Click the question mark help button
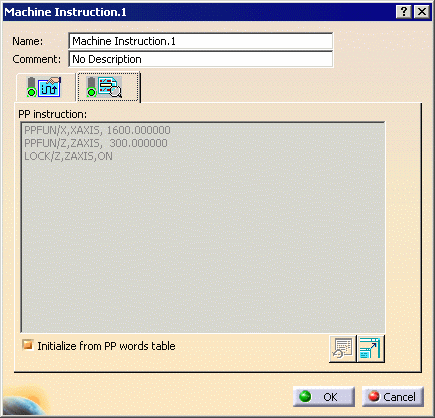The image size is (435, 418). (404, 12)
